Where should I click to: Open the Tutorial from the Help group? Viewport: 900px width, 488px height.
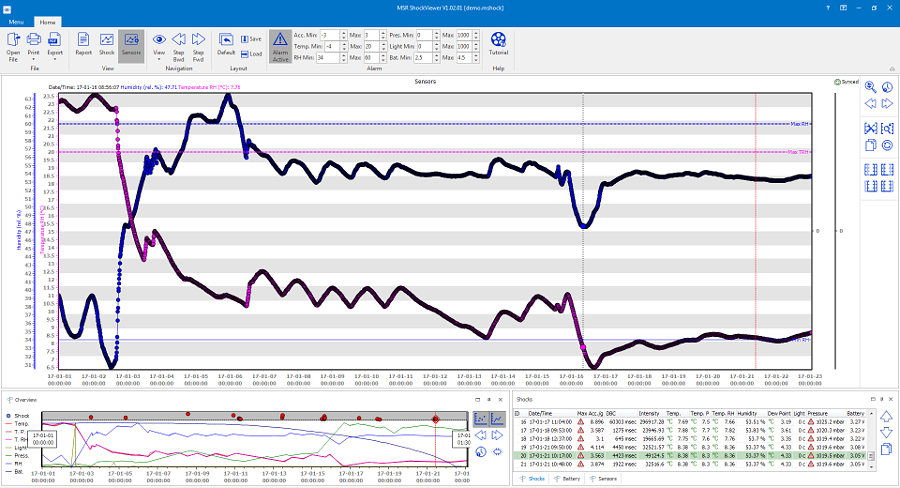point(498,44)
